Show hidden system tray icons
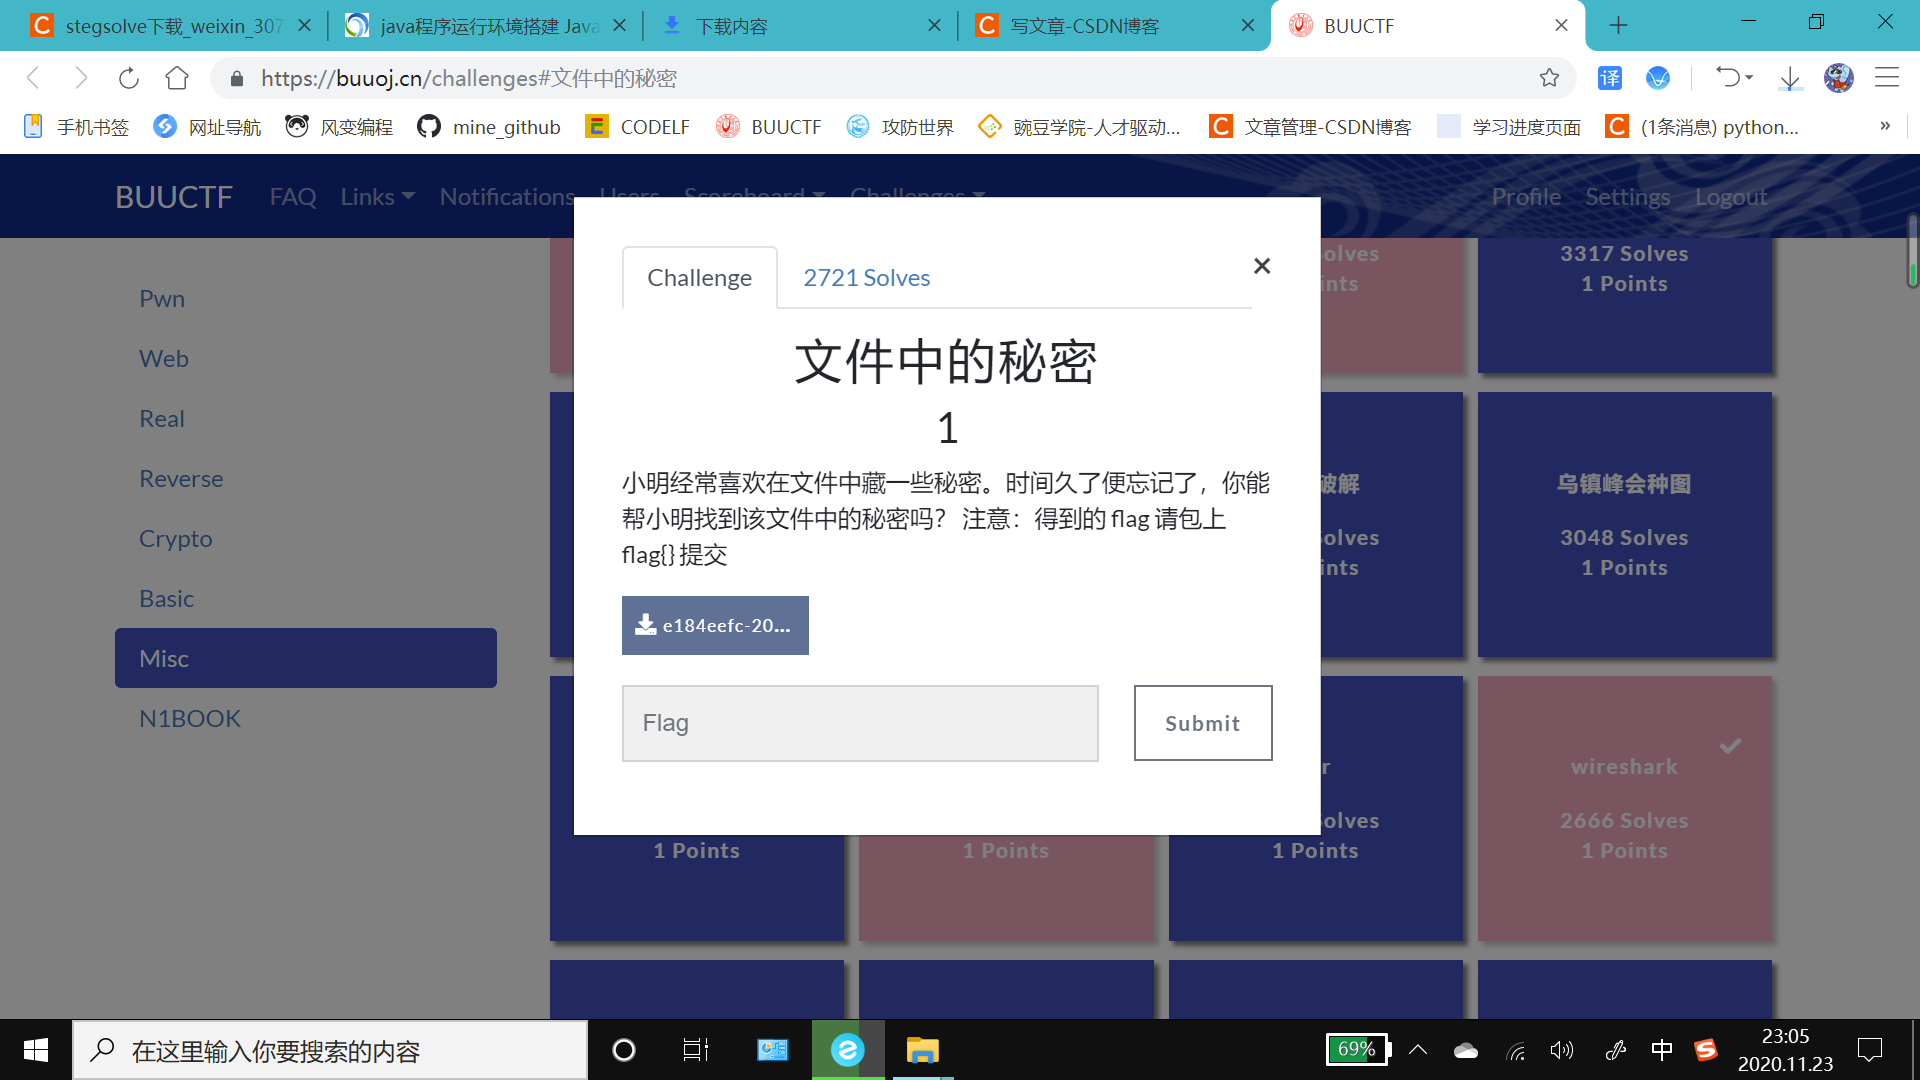Image resolution: width=1920 pixels, height=1080 pixels. click(x=1417, y=1050)
